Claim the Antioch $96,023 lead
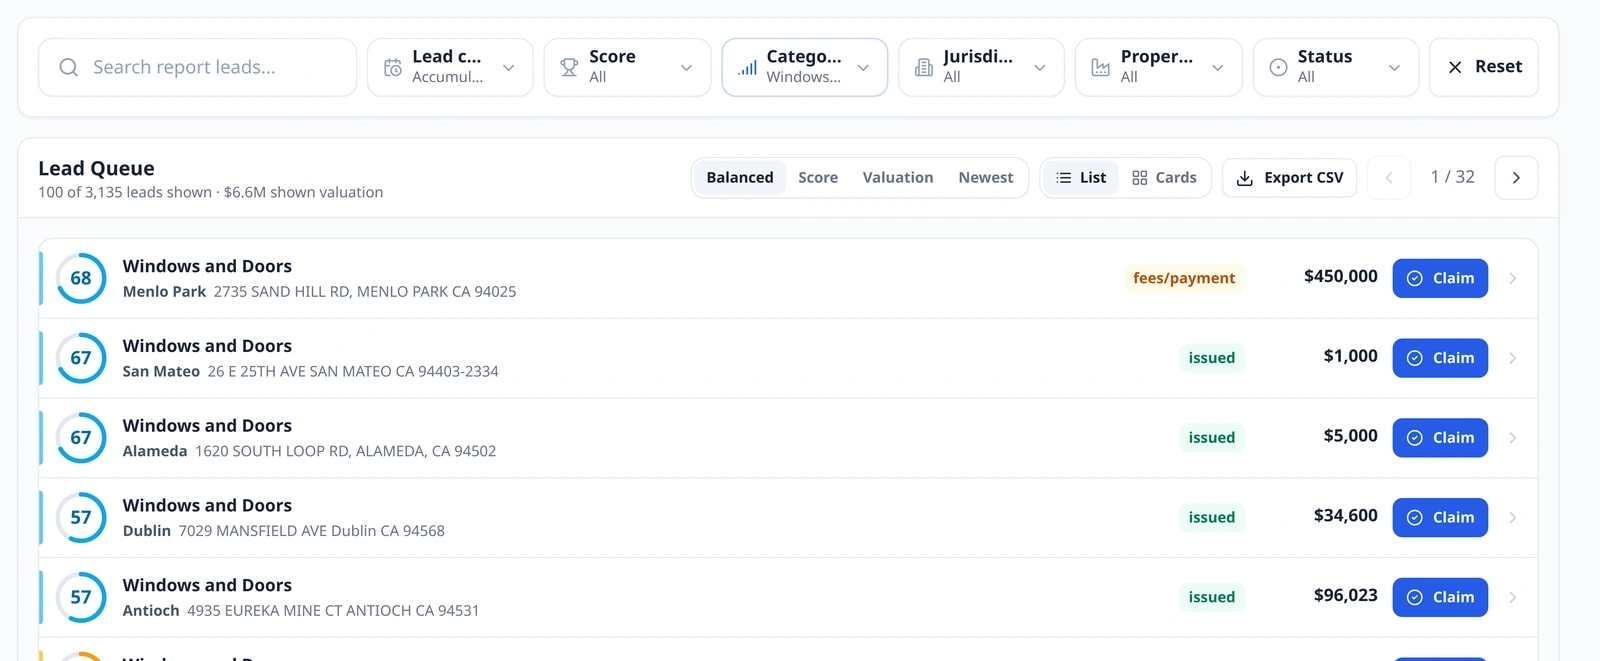The height and width of the screenshot is (661, 1600). [1440, 597]
